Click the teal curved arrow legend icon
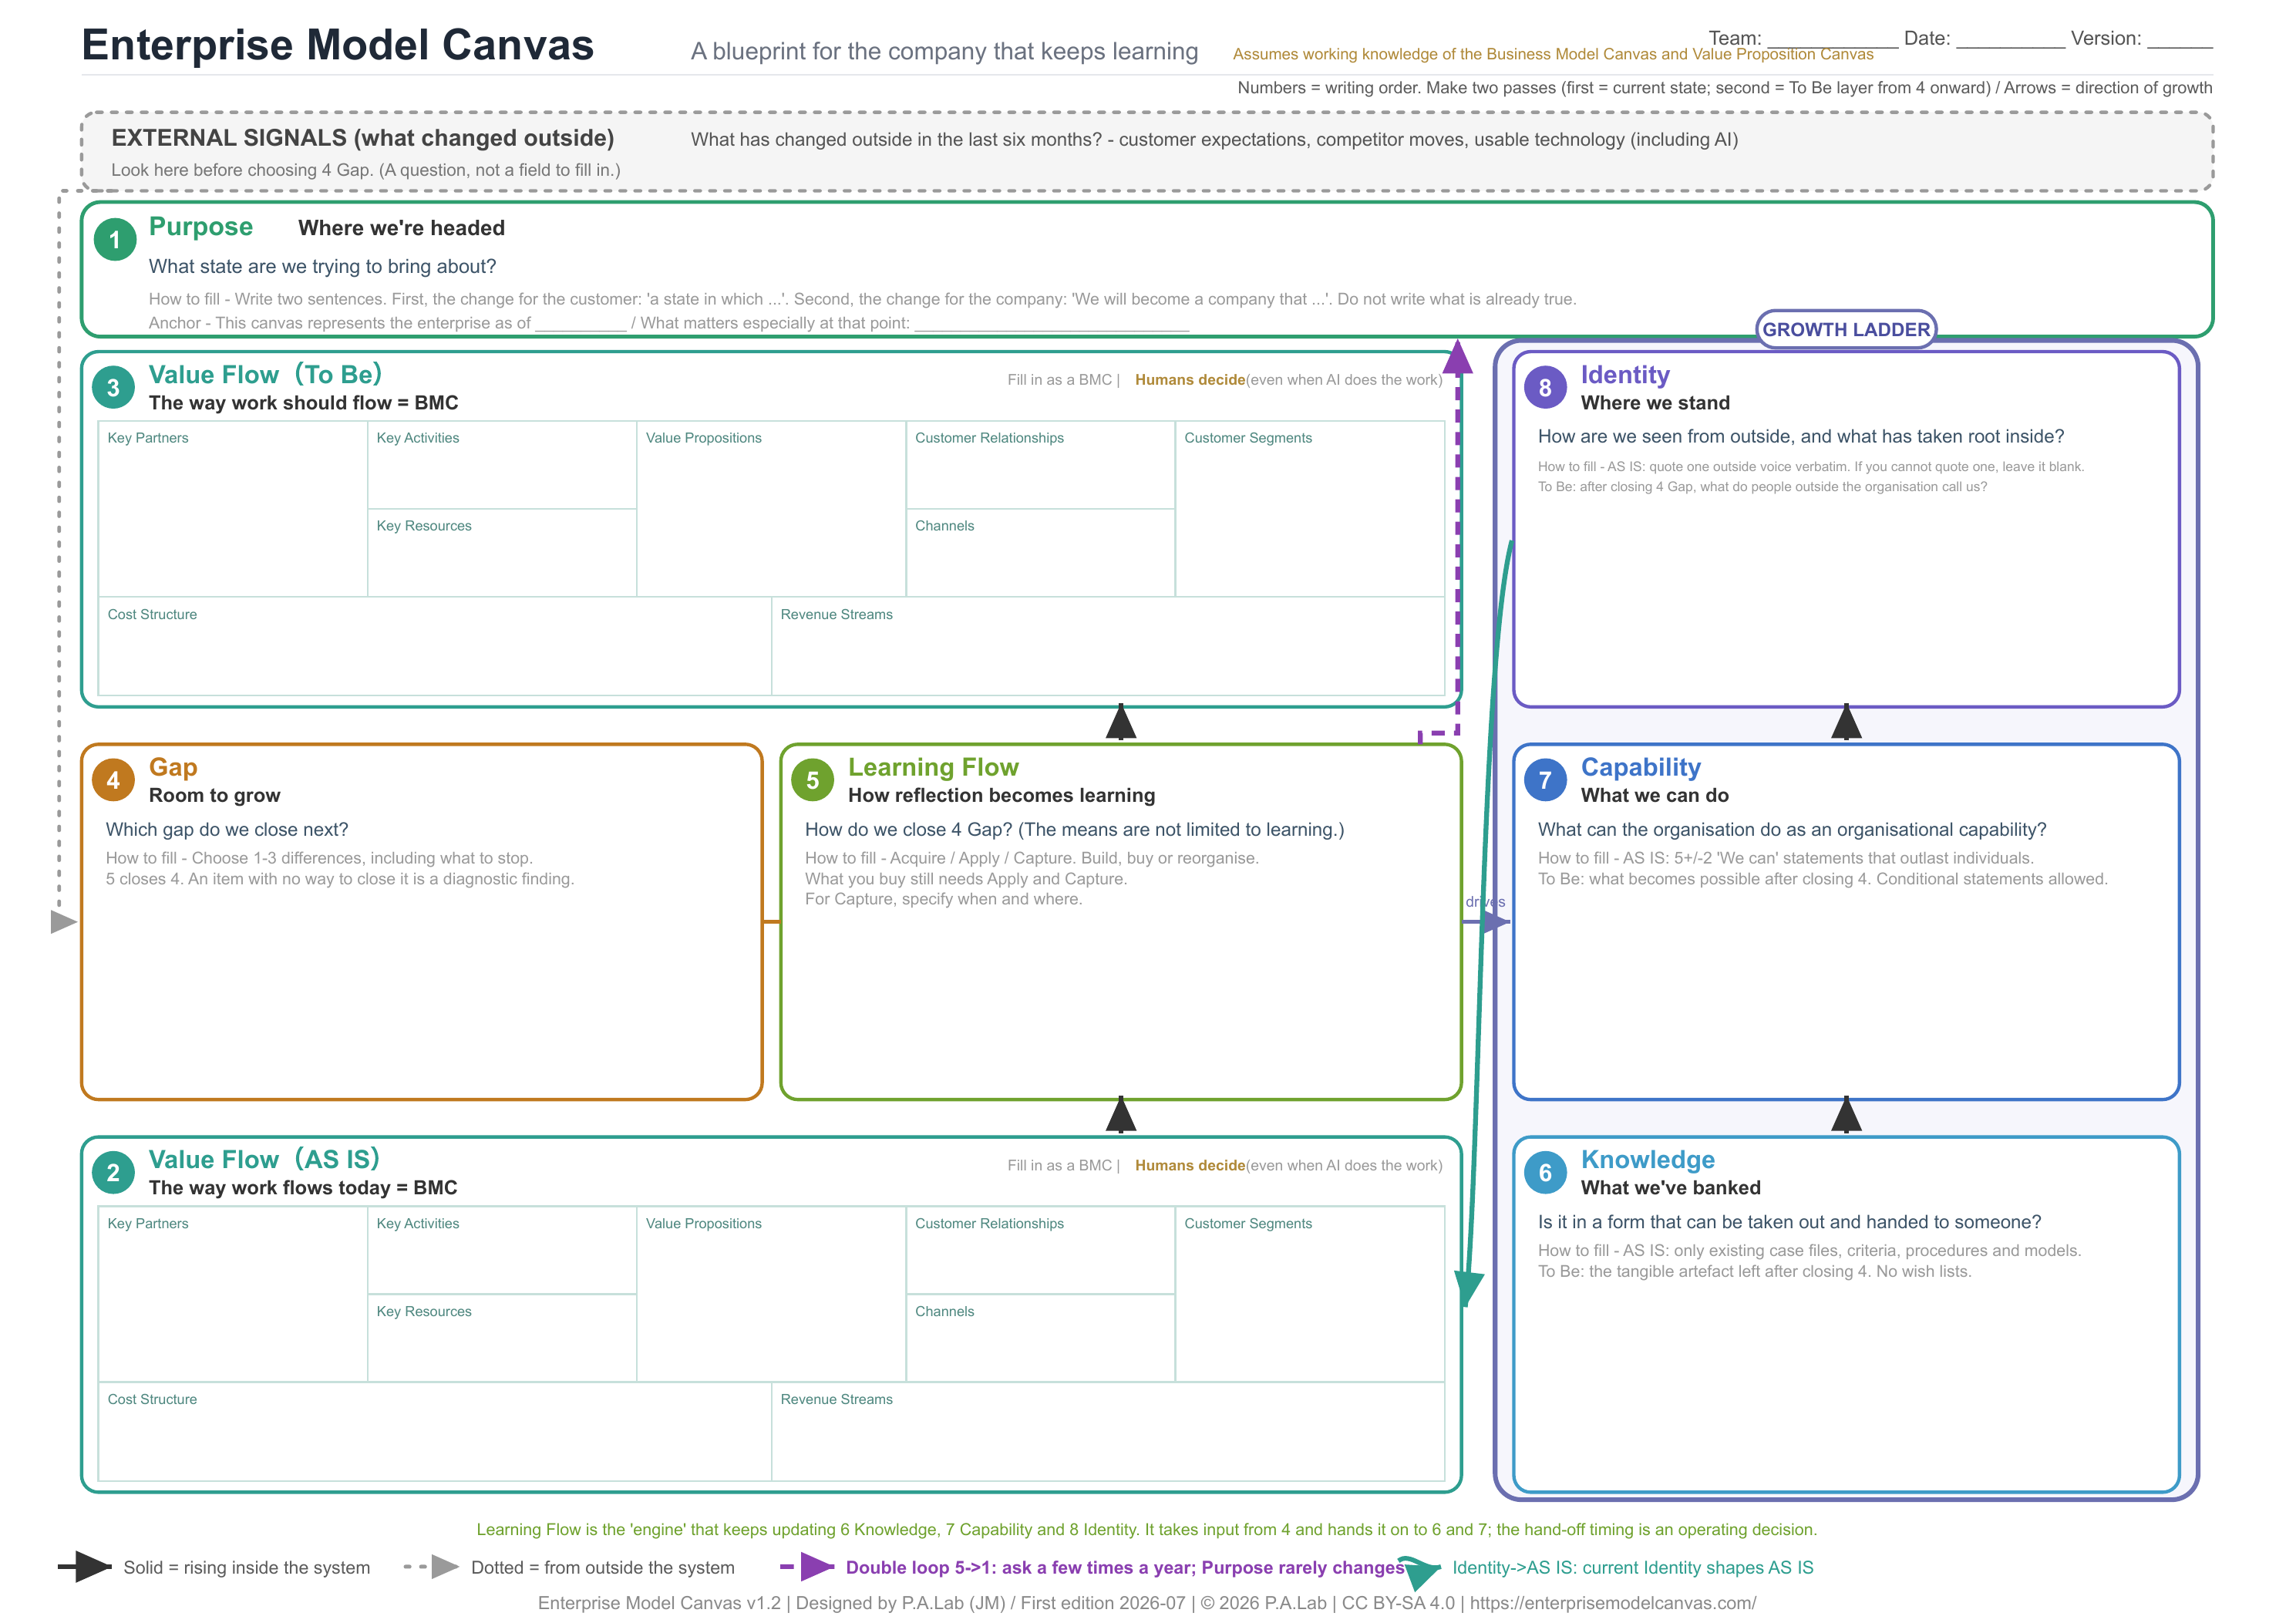Screen dimensions: 2296x1623 click(x=1420, y=1571)
